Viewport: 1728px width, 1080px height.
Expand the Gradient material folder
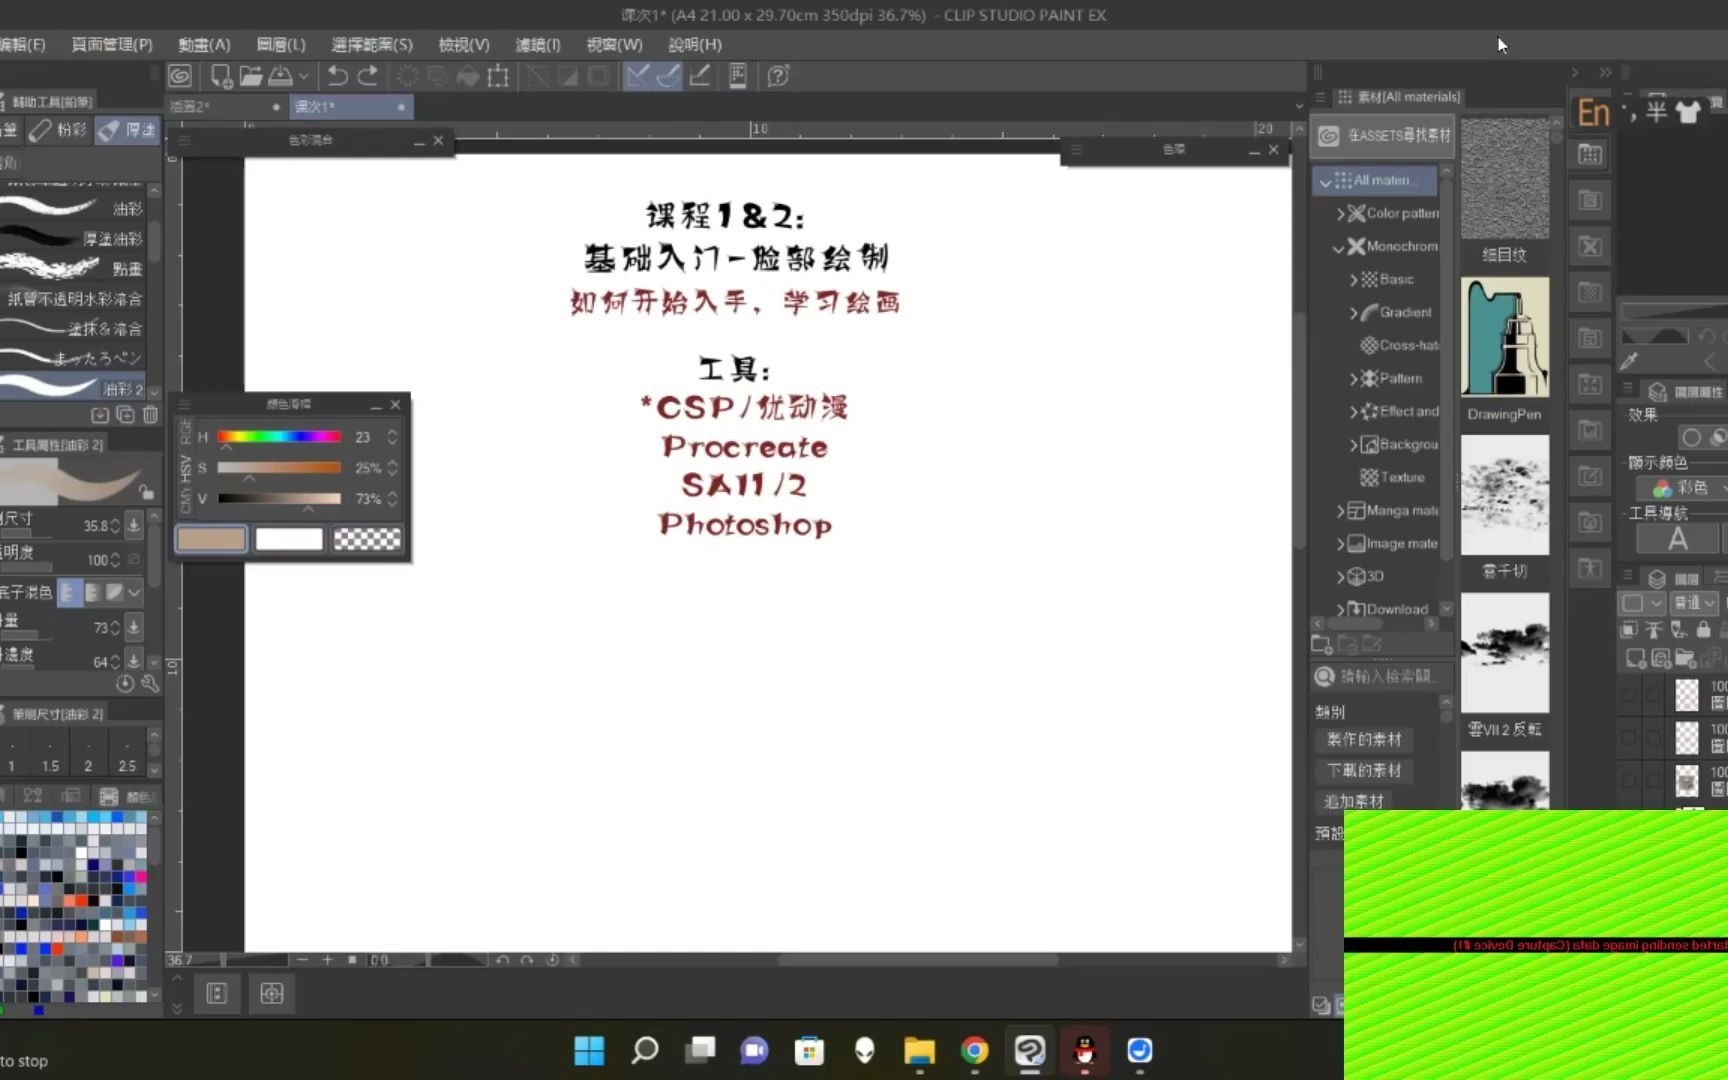(x=1354, y=313)
